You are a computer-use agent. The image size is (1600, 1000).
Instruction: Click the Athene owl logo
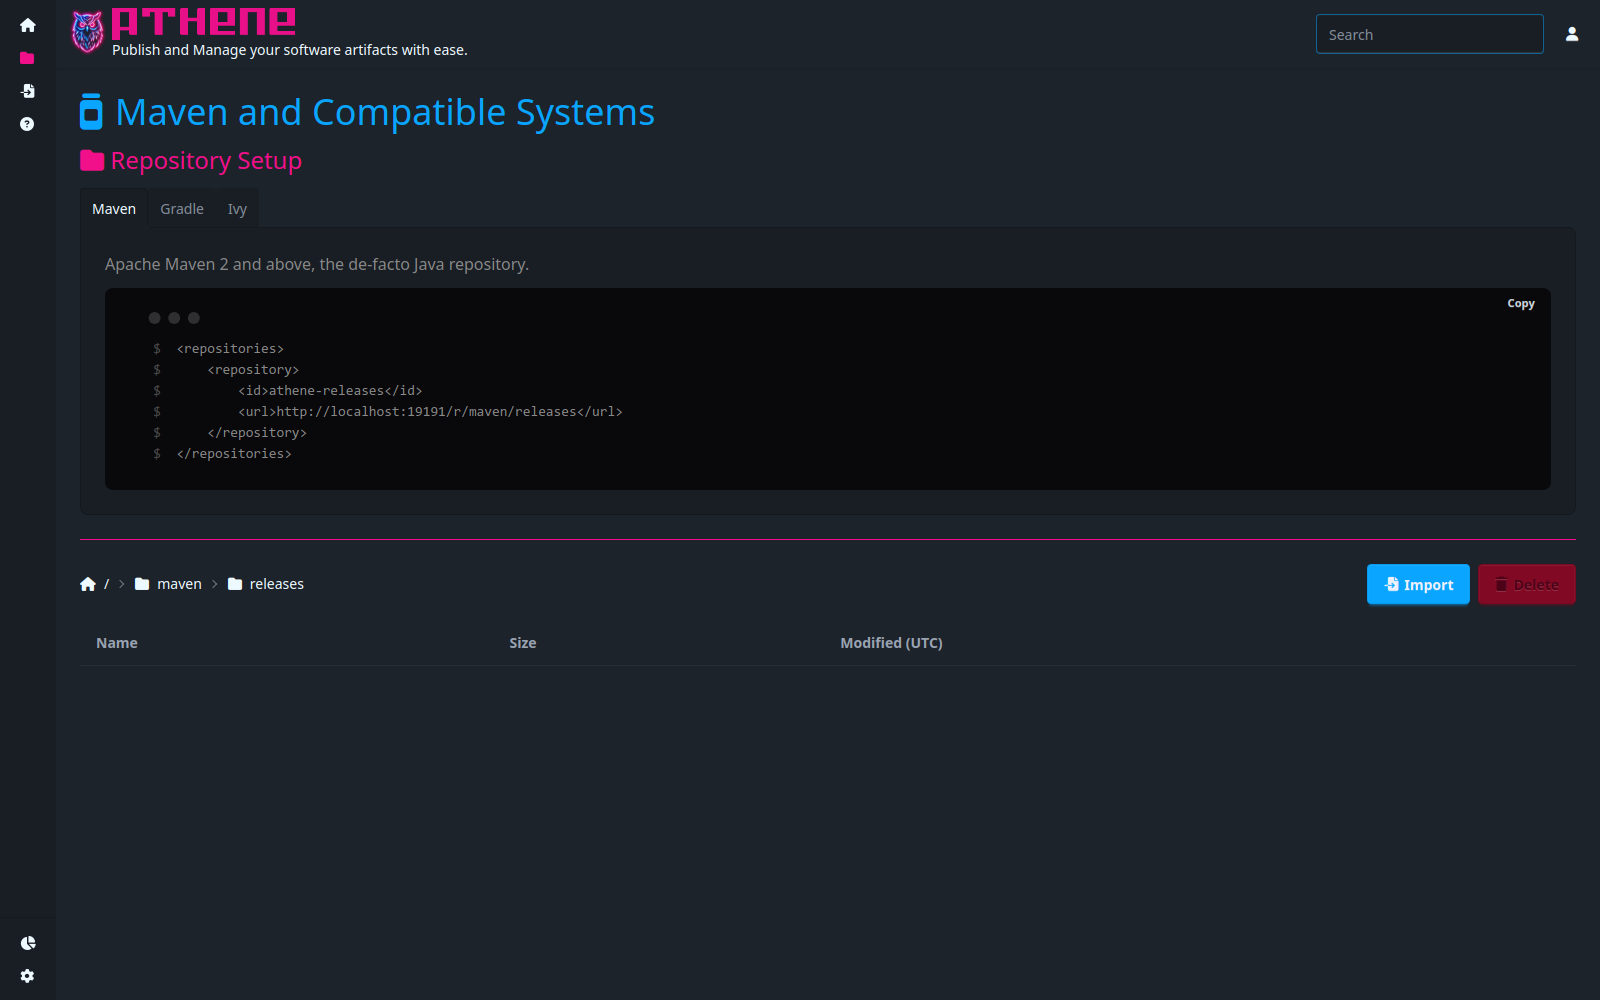tap(88, 32)
